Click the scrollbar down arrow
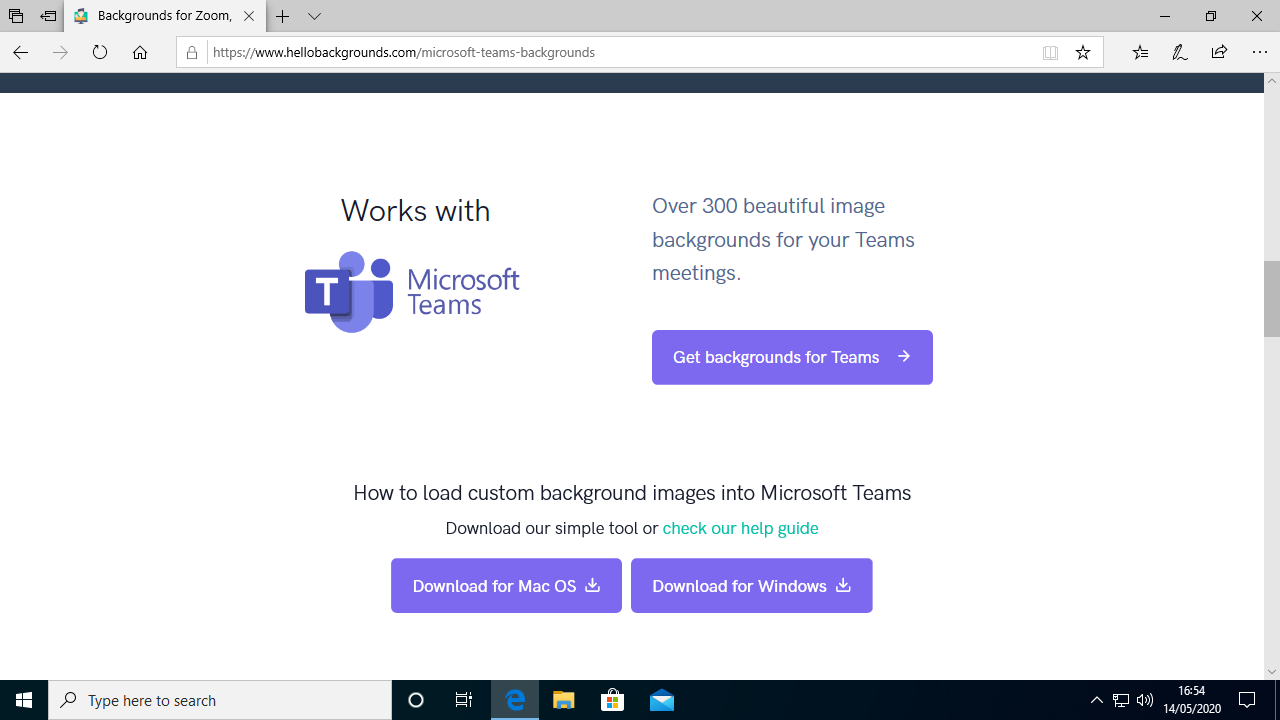Viewport: 1280px width, 720px height. pyautogui.click(x=1272, y=672)
